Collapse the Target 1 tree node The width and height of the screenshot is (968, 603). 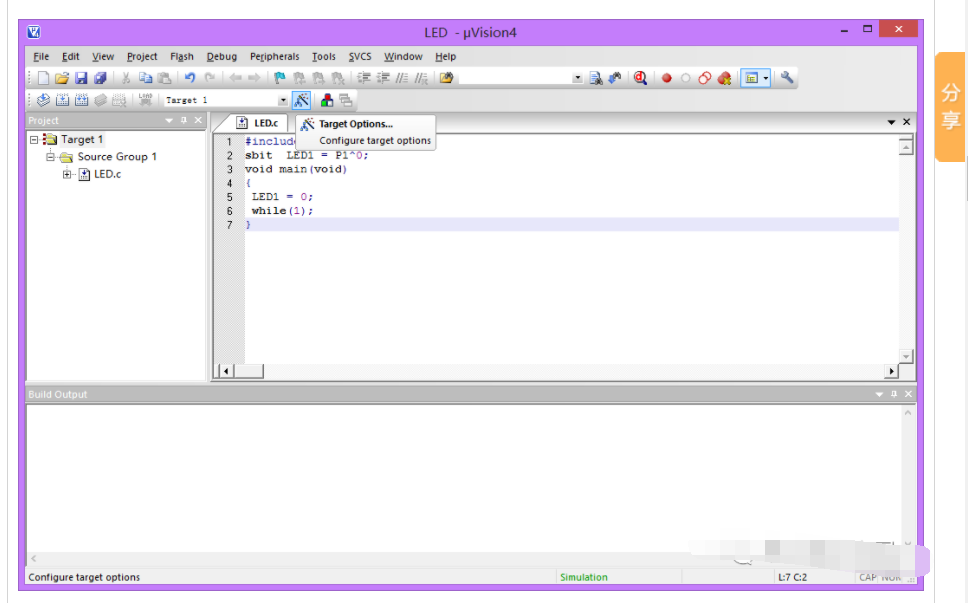(35, 139)
